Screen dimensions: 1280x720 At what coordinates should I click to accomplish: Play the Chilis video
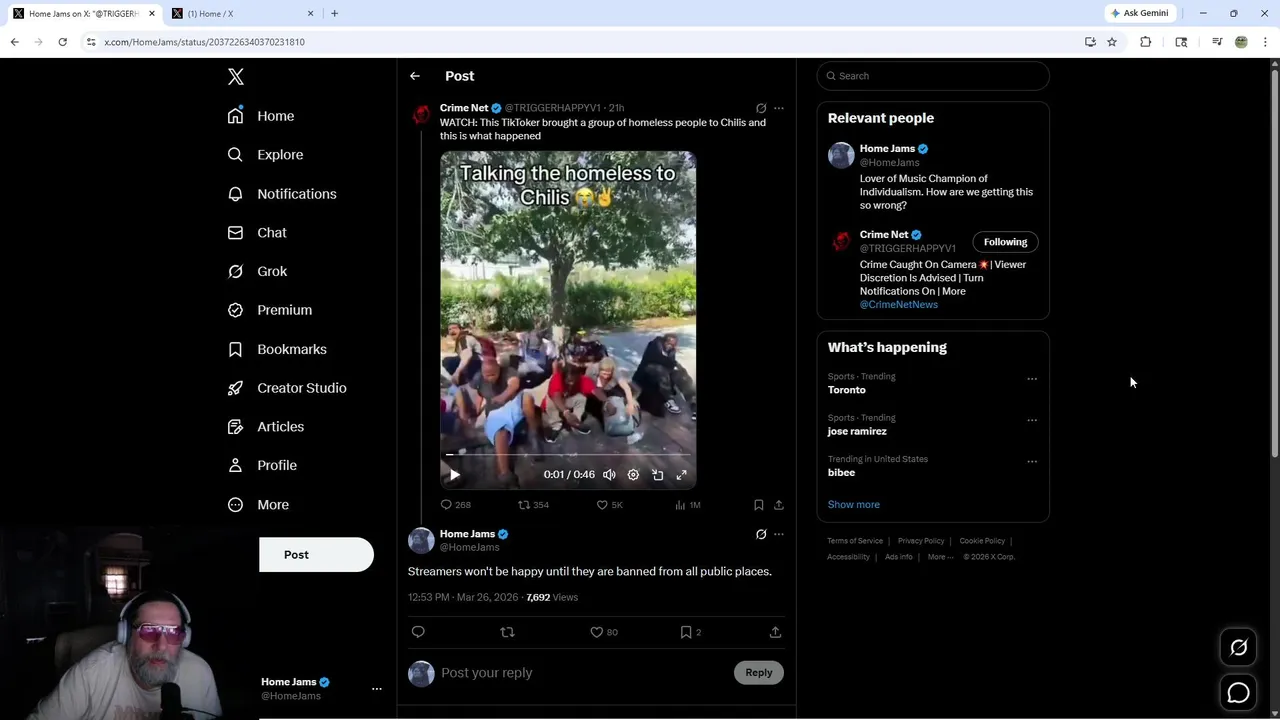[x=454, y=475]
